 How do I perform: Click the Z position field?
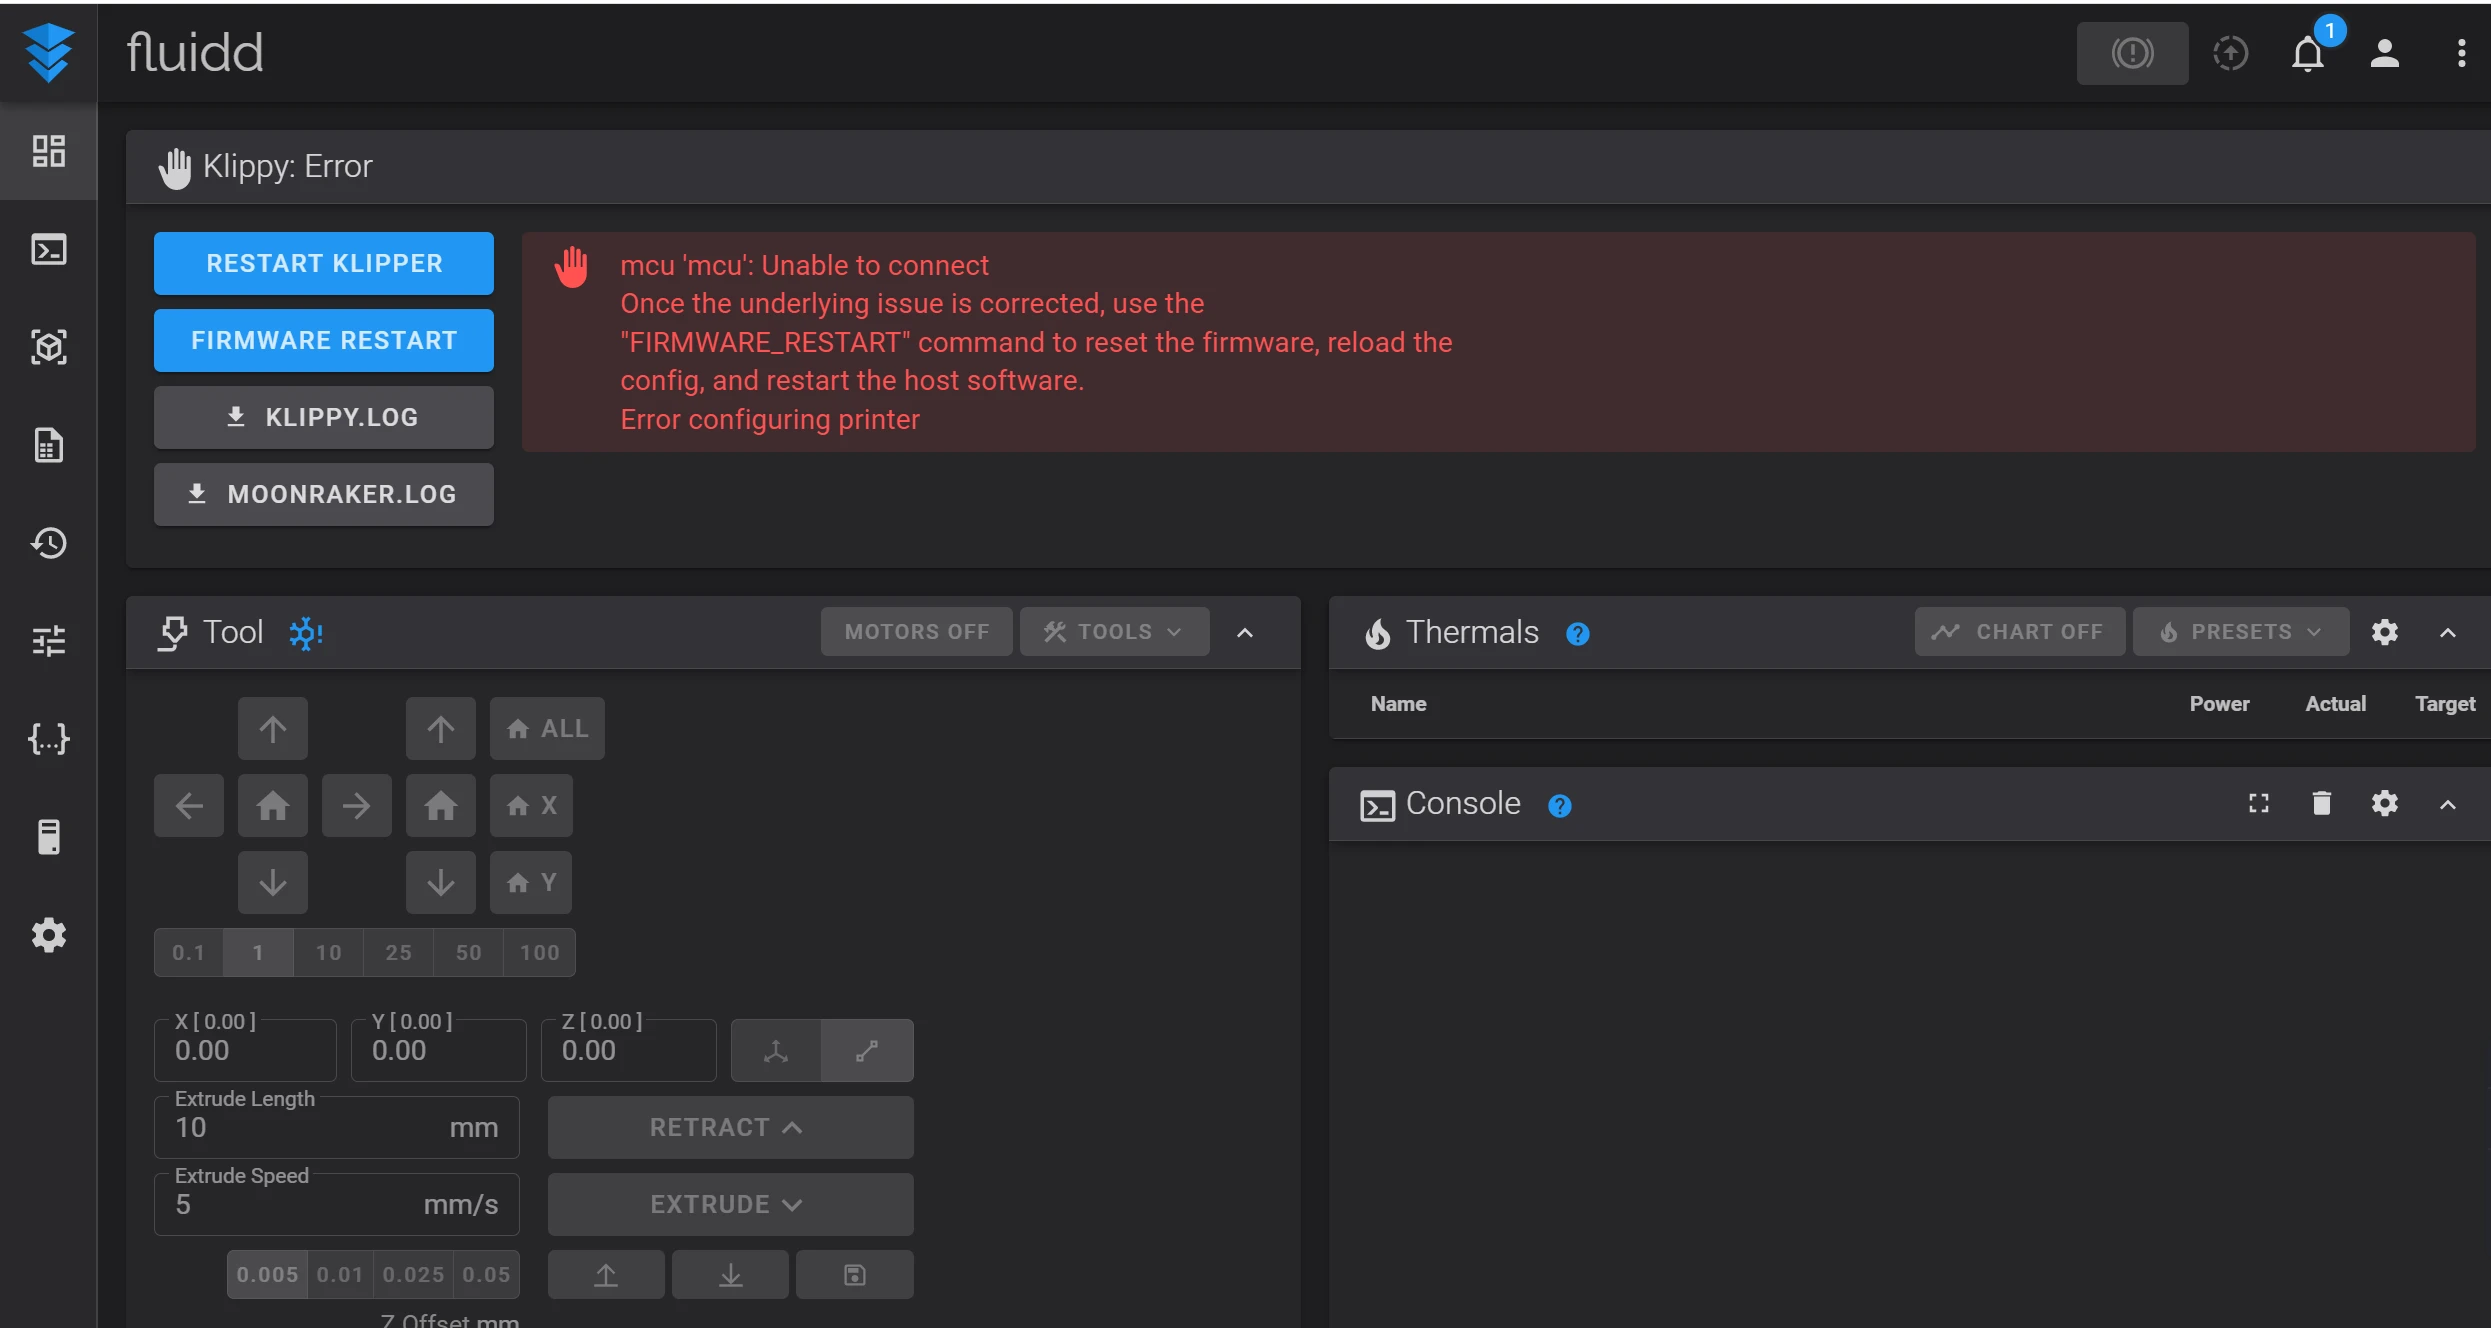point(629,1050)
